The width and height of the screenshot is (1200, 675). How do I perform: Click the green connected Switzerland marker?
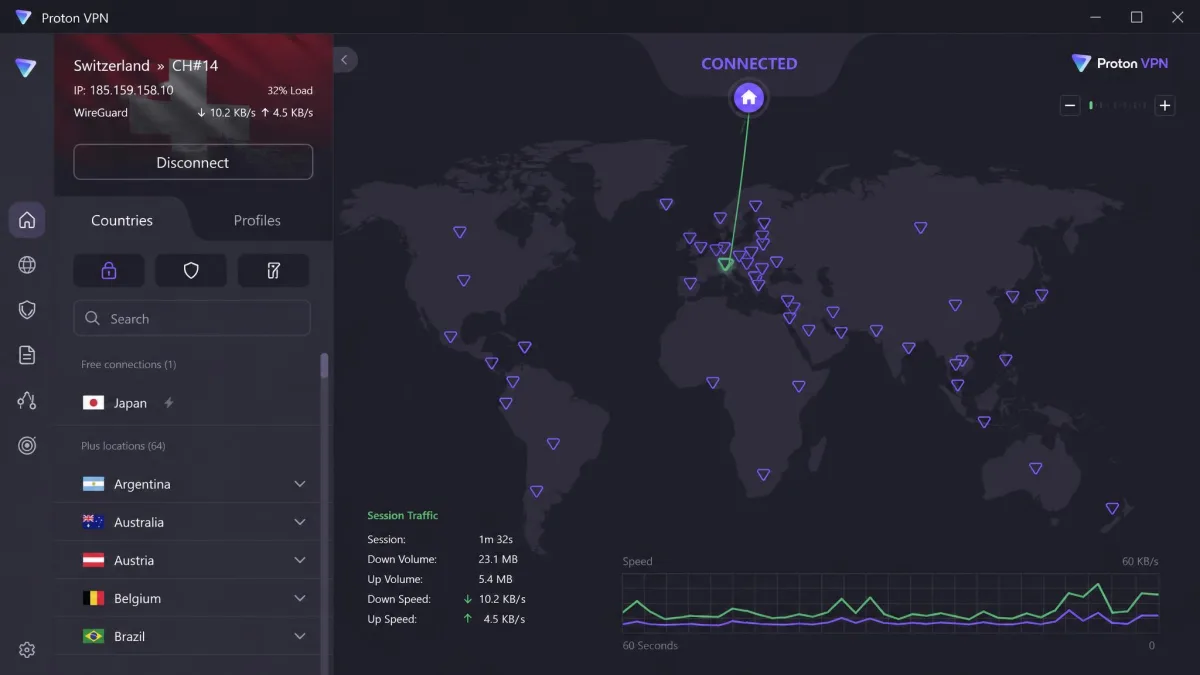(x=725, y=265)
